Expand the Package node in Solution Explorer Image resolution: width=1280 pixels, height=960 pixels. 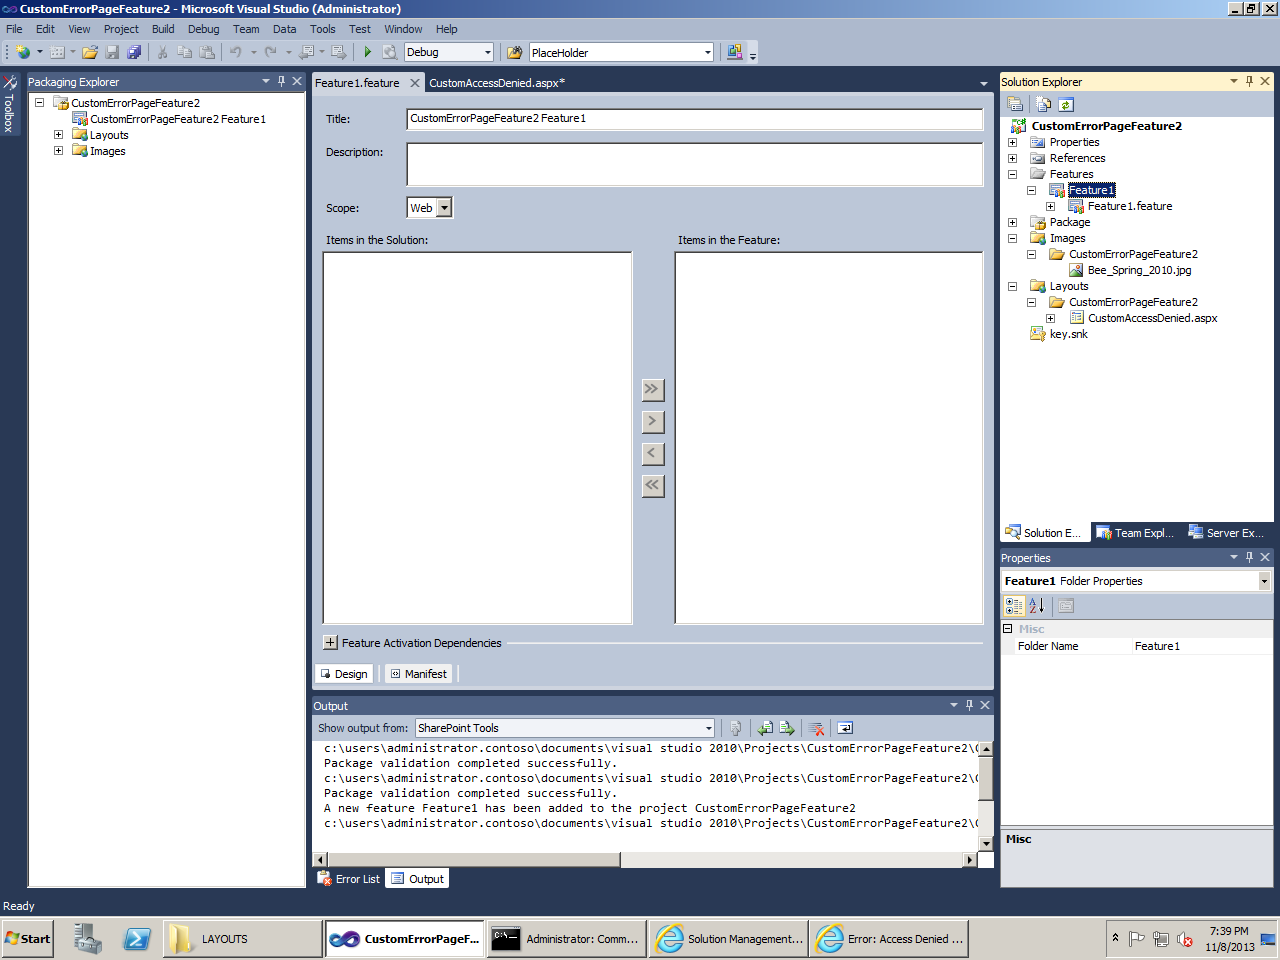1012,222
